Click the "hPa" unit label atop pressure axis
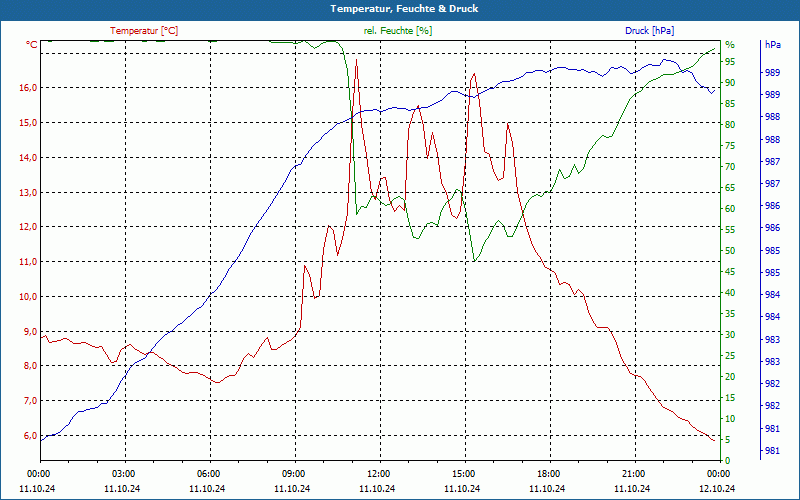This screenshot has width=800, height=500. coord(773,45)
